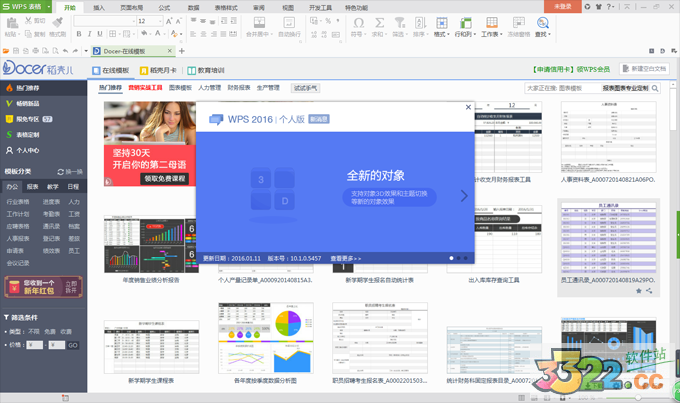Image resolution: width=680 pixels, height=403 pixels.
Task: Click the Freeze Panes (冻结窗格) icon
Action: (519, 23)
